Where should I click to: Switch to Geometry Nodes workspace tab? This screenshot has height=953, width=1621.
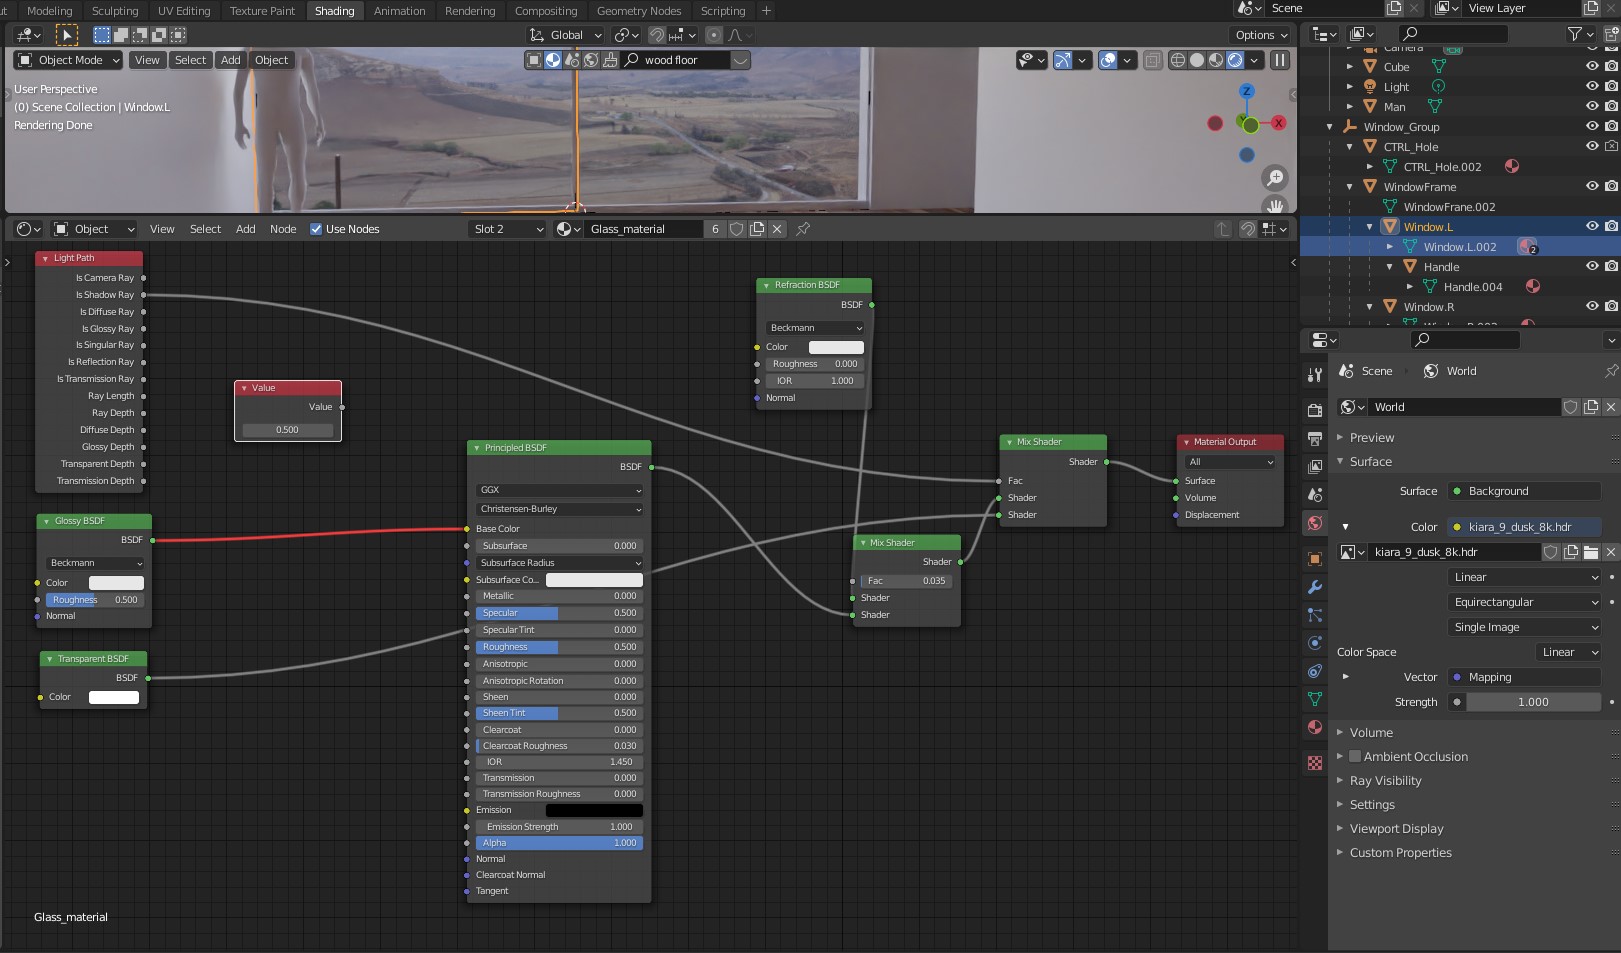pyautogui.click(x=639, y=11)
